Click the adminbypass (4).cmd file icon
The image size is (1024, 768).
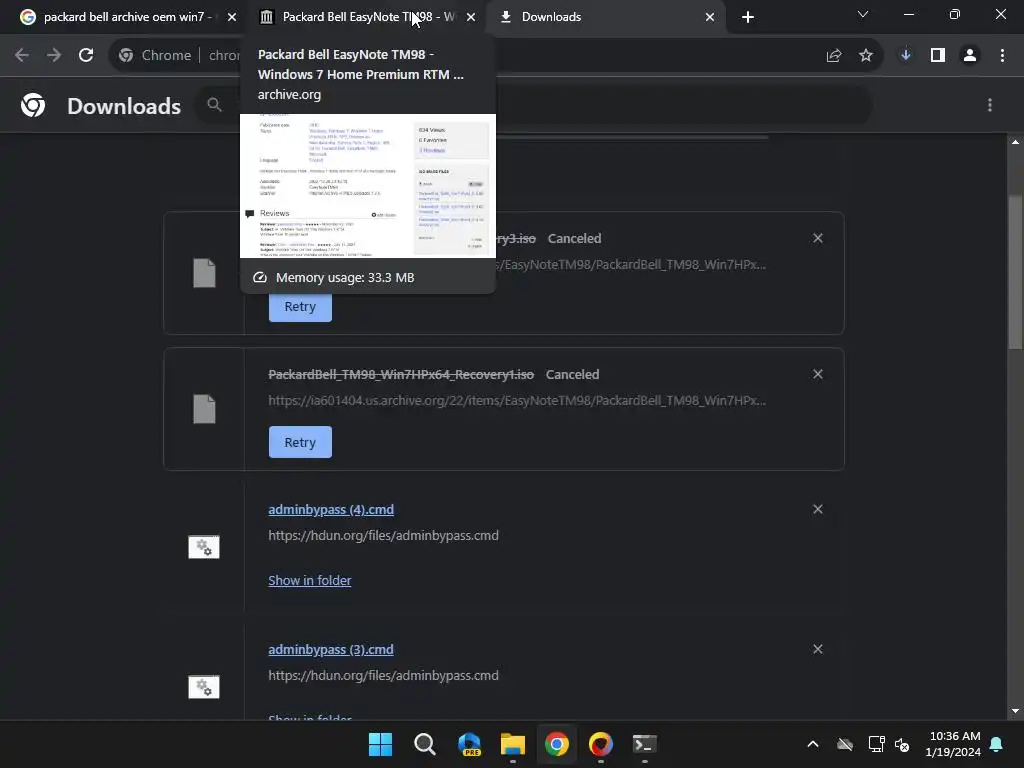click(x=204, y=547)
